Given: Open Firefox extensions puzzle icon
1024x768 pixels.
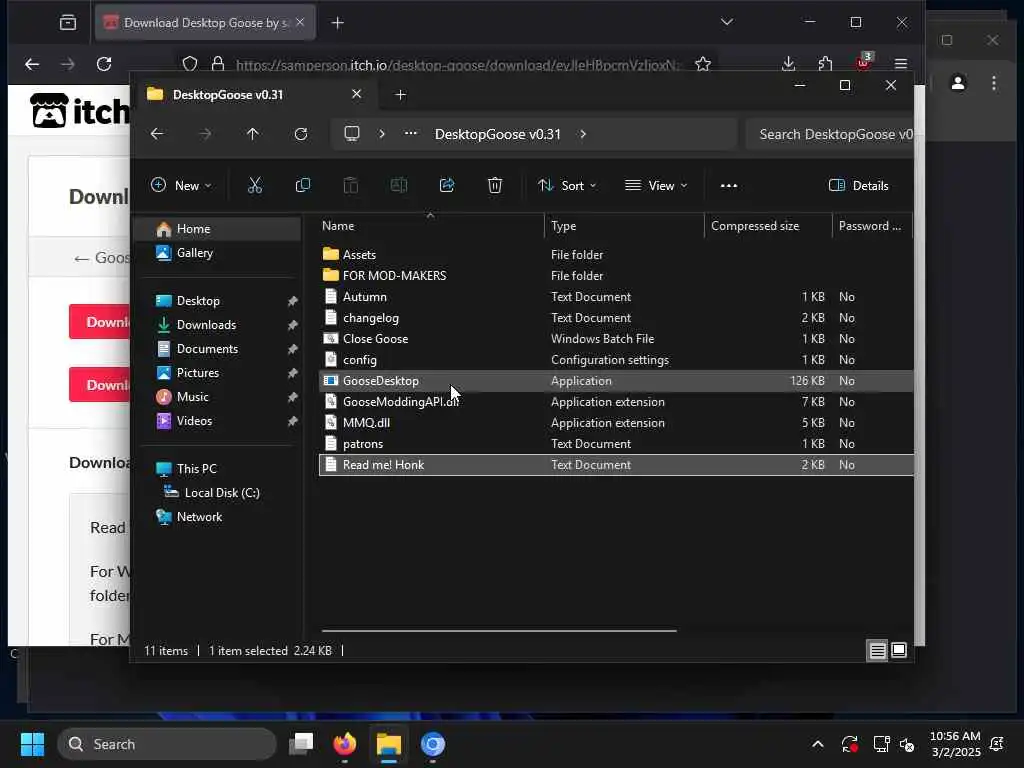Looking at the screenshot, I should 825,63.
